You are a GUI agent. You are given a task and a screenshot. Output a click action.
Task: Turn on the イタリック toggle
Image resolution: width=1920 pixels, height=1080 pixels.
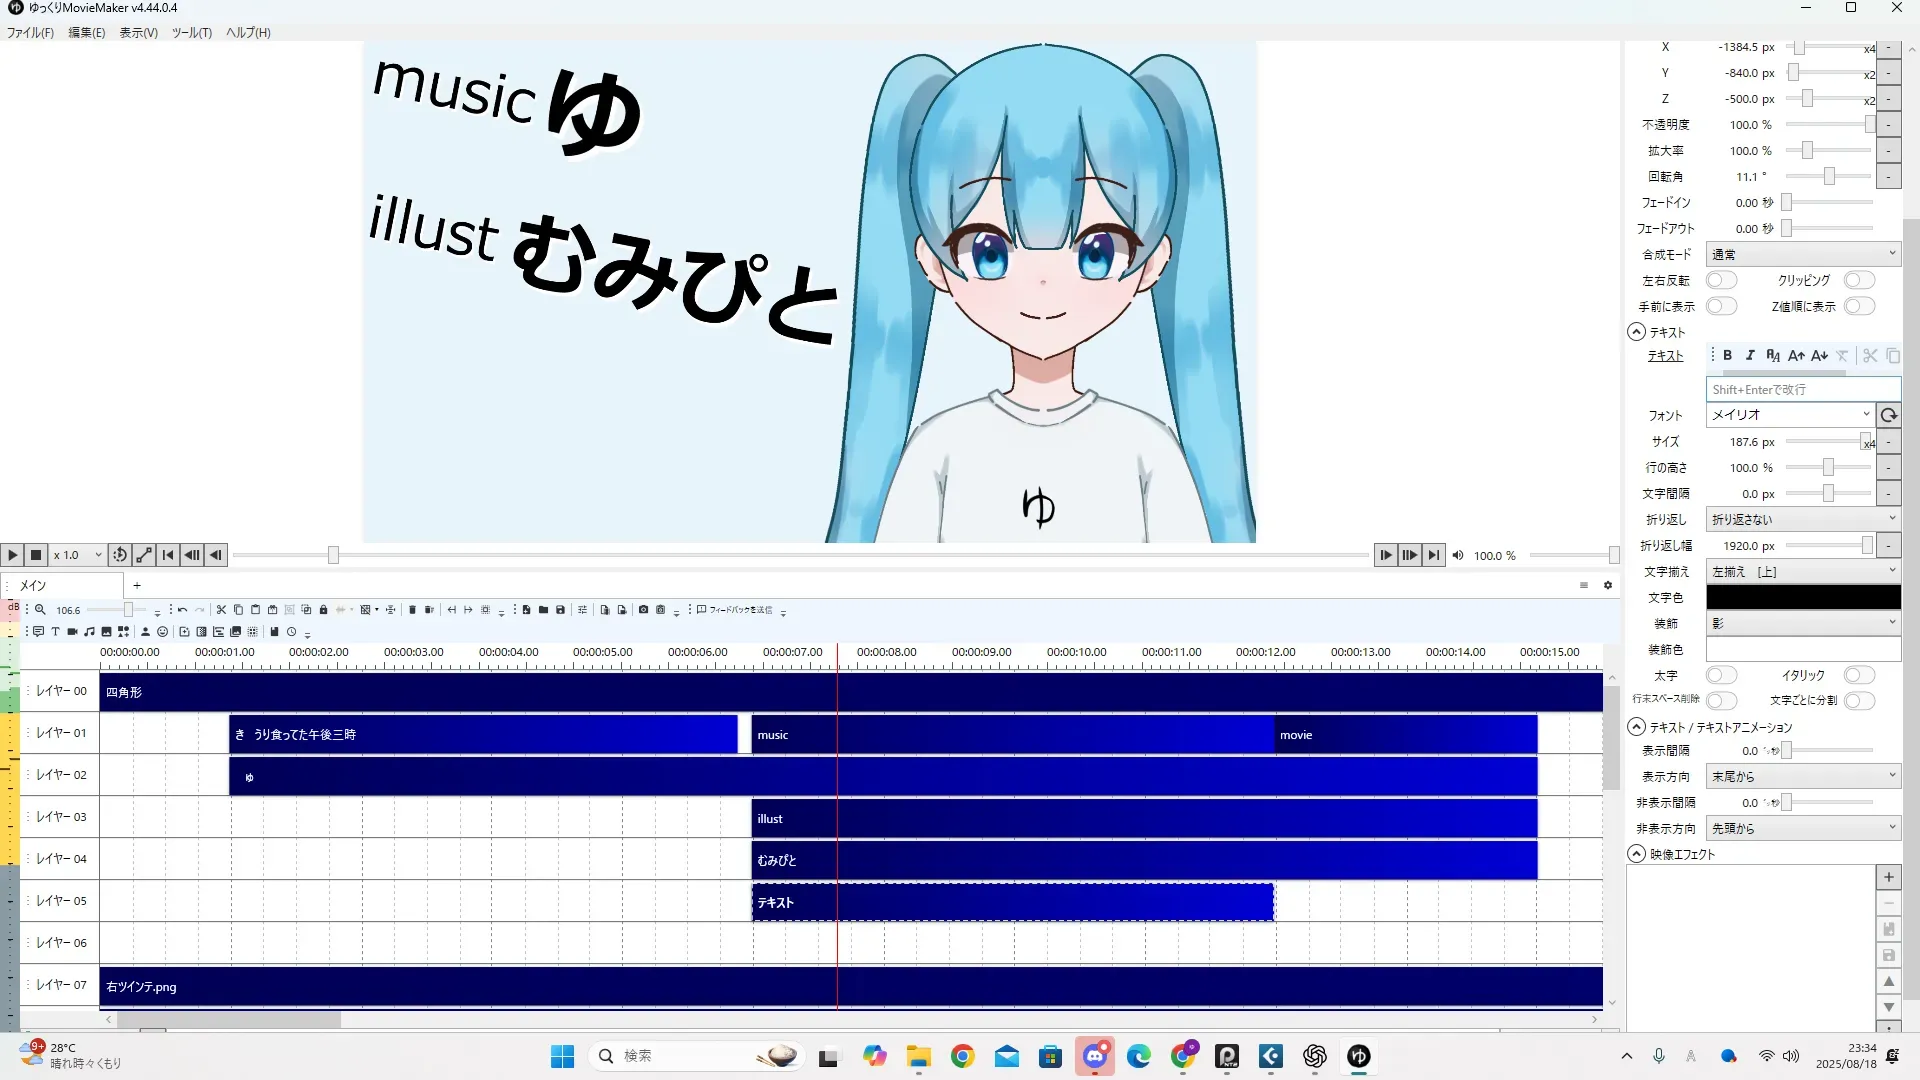(1859, 676)
